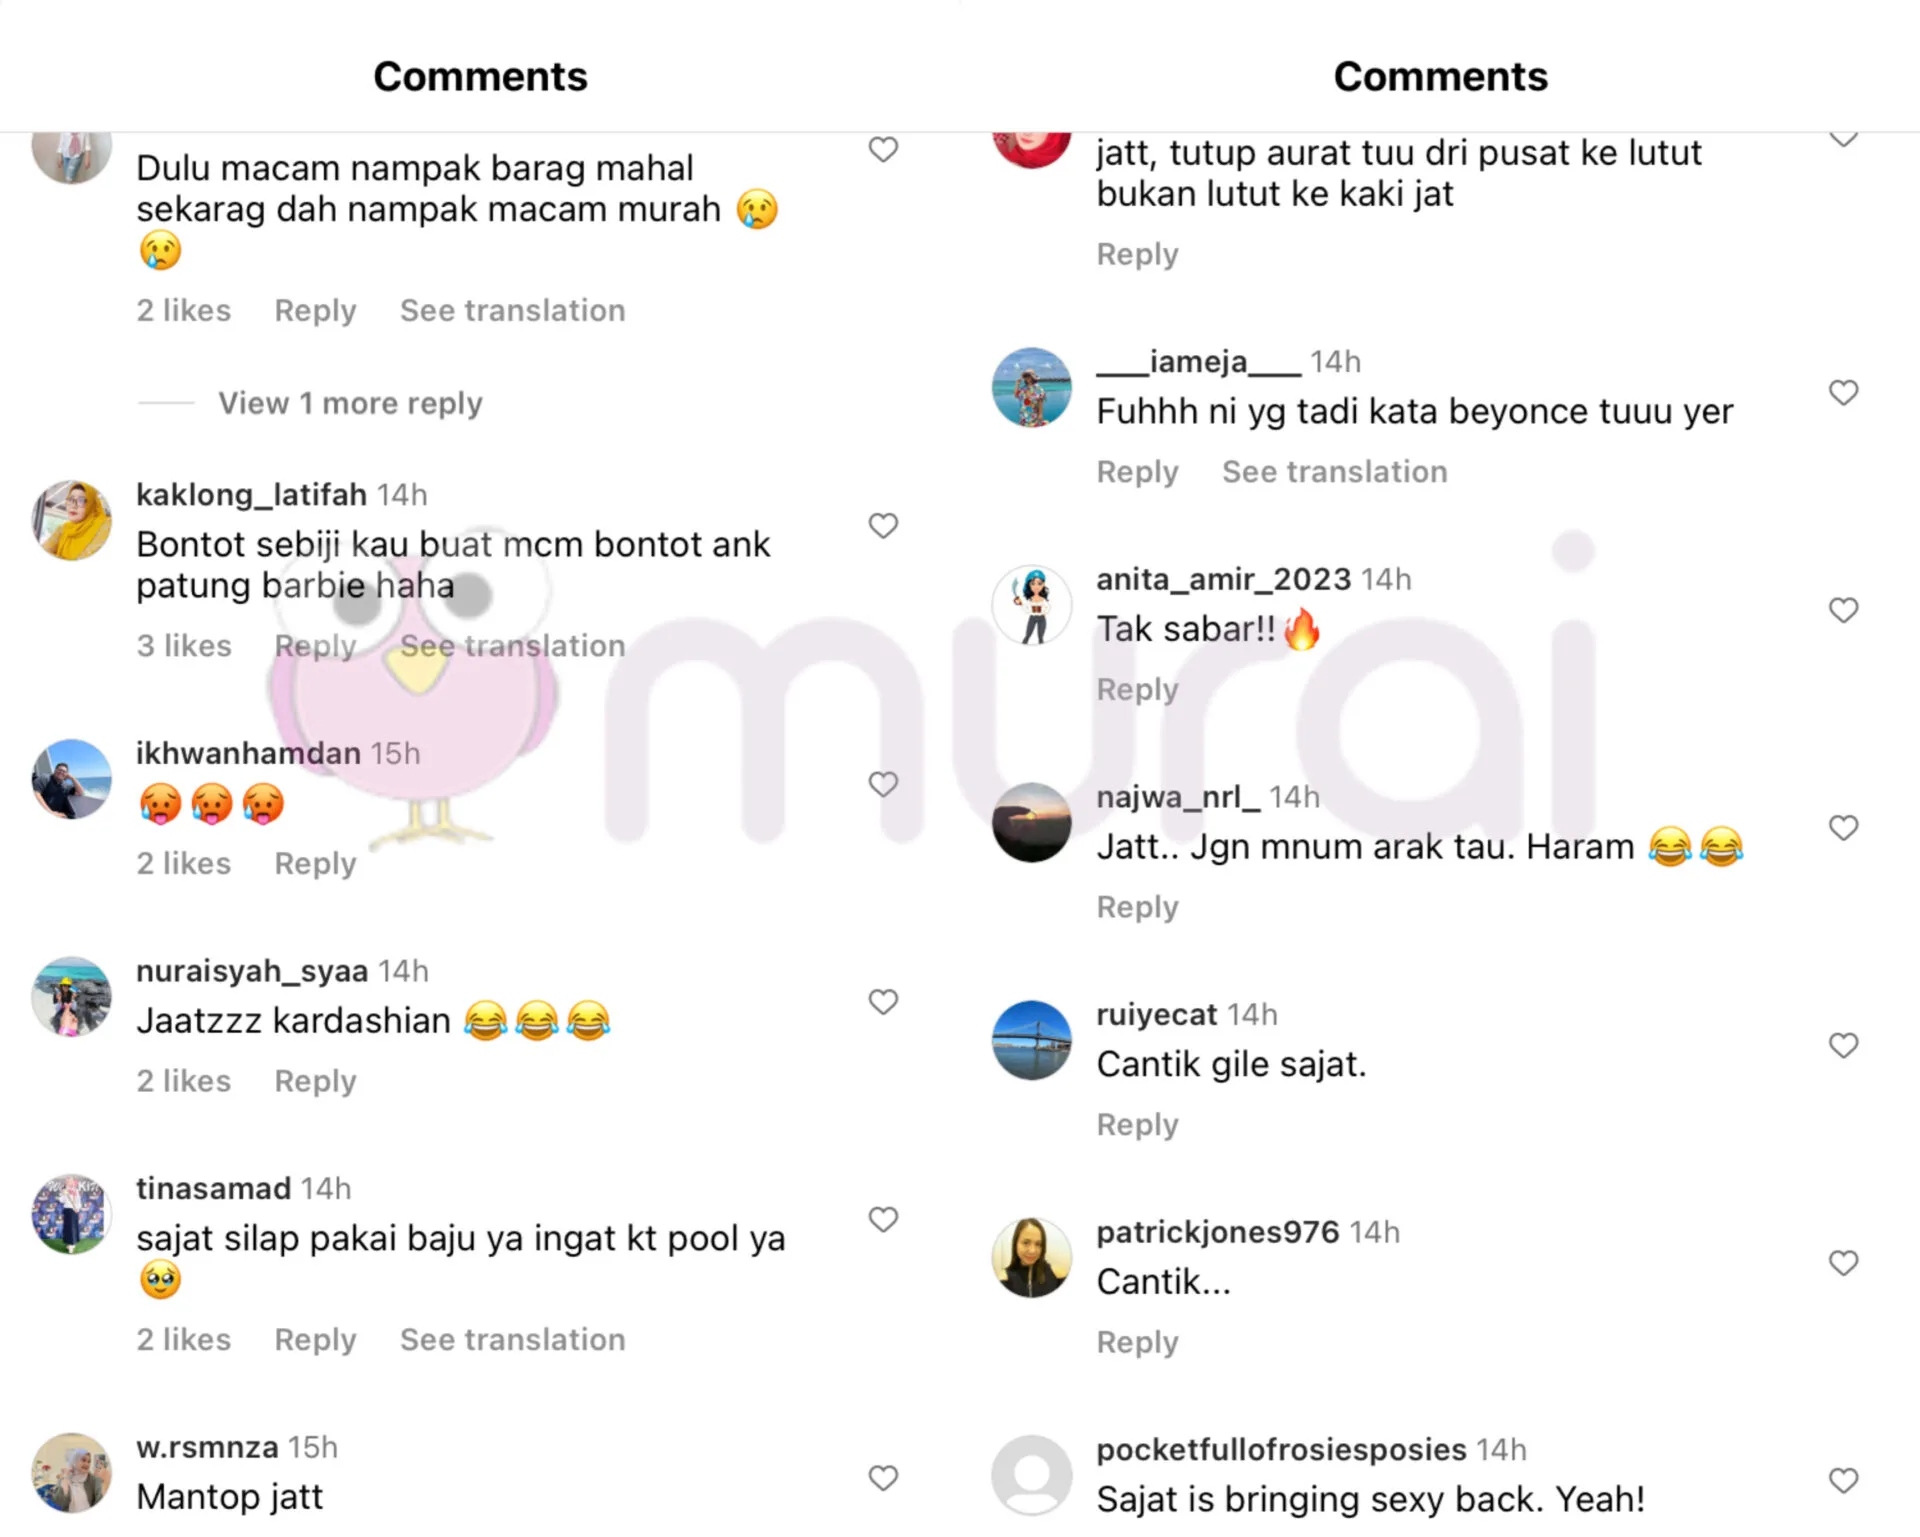The width and height of the screenshot is (1920, 1537).
Task: Reply to ruiyecat's comment
Action: click(x=1137, y=1125)
